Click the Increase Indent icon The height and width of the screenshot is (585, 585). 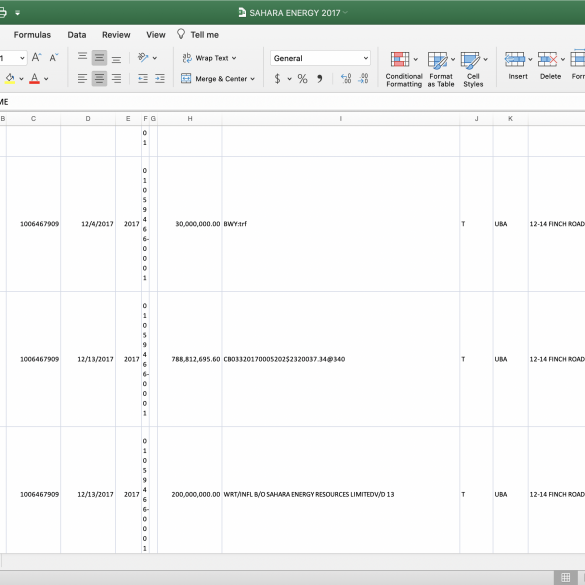click(160, 79)
